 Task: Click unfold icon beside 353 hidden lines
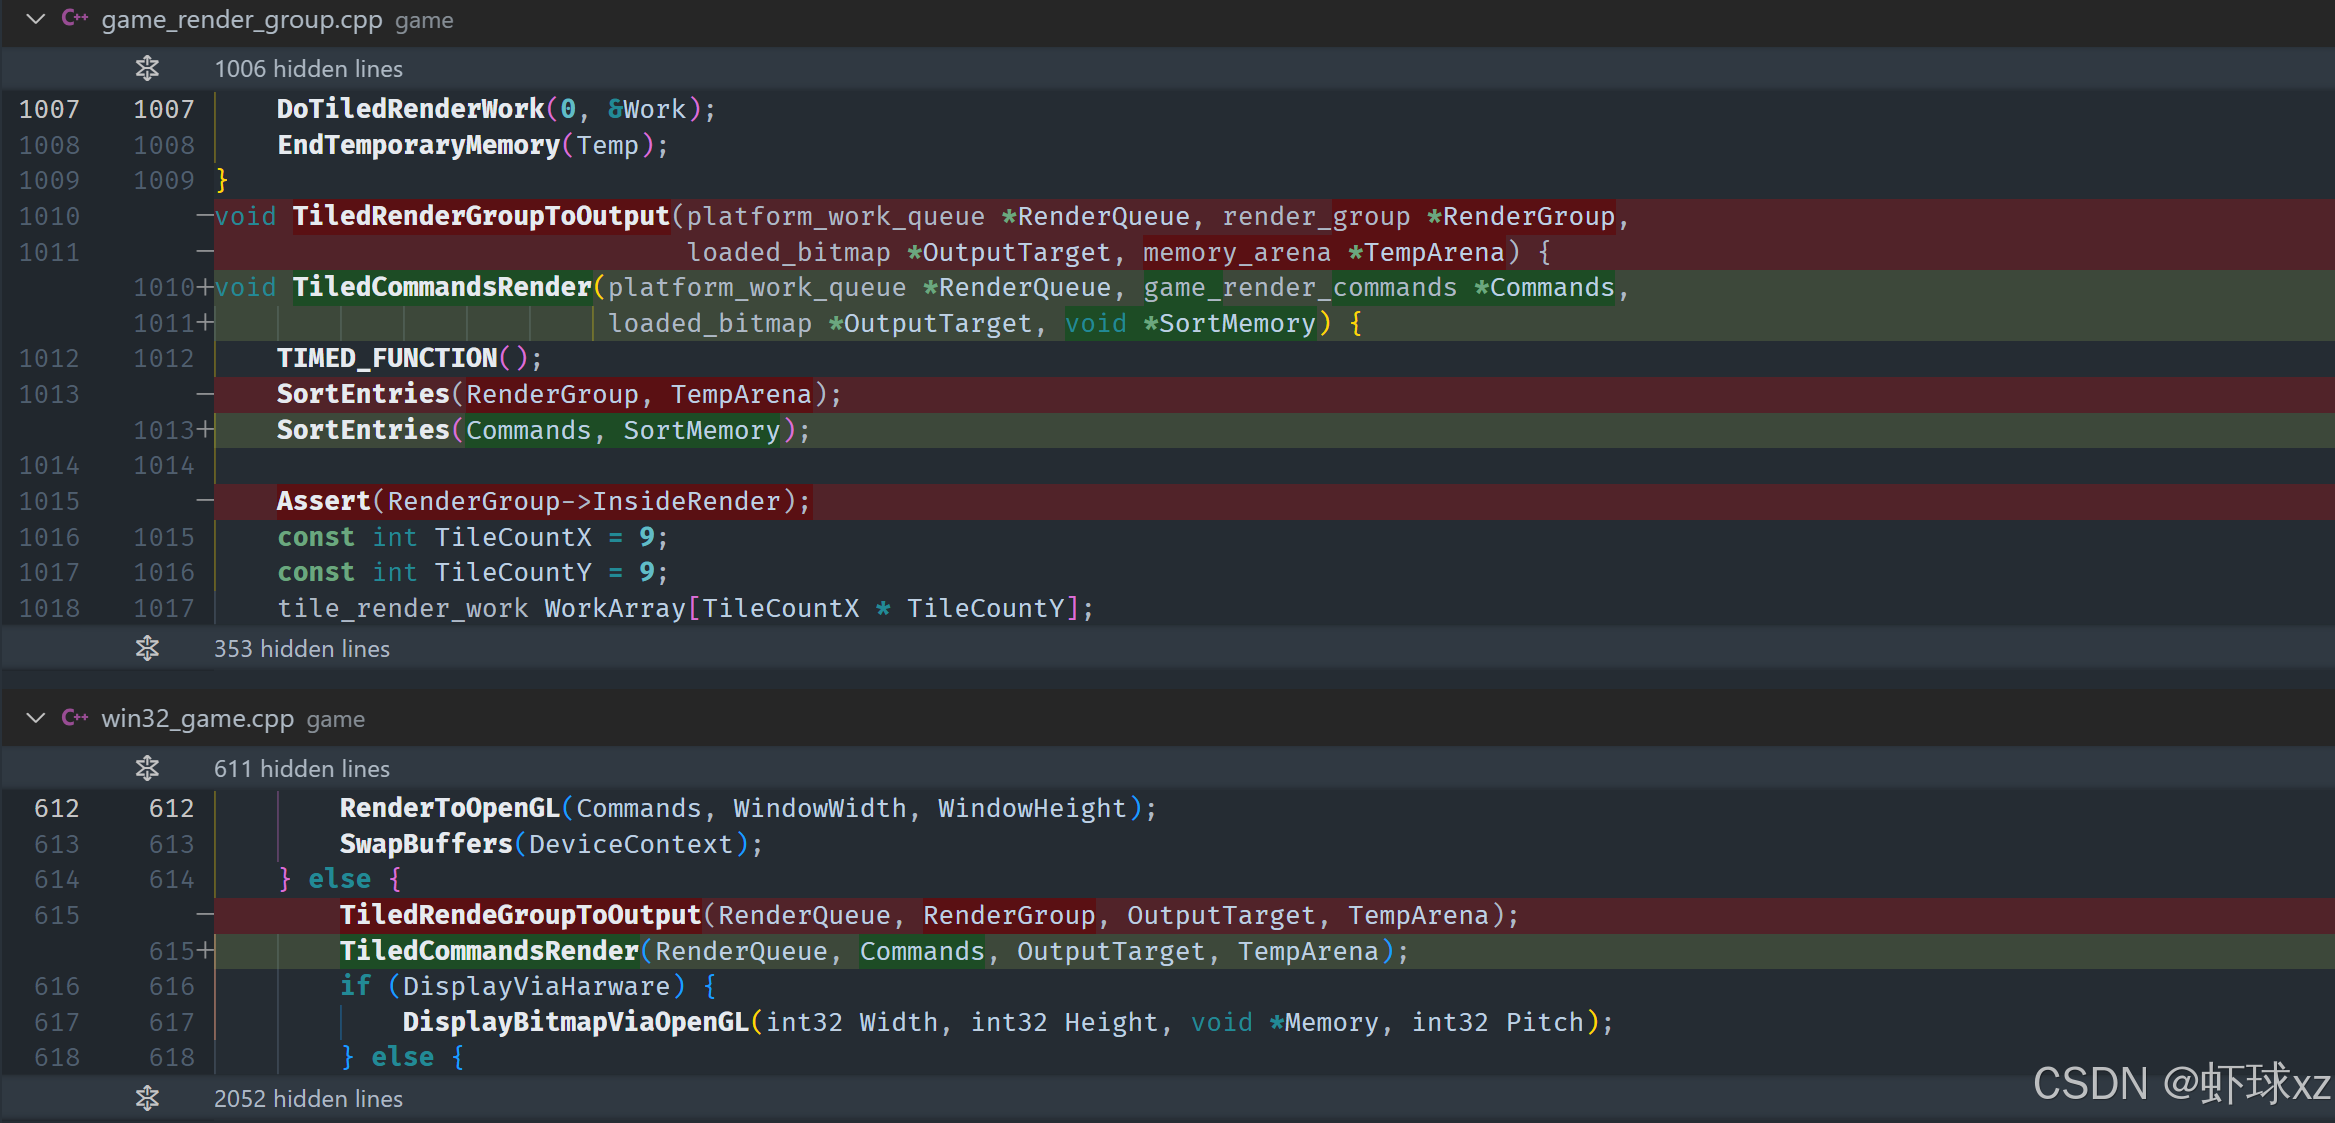(147, 649)
